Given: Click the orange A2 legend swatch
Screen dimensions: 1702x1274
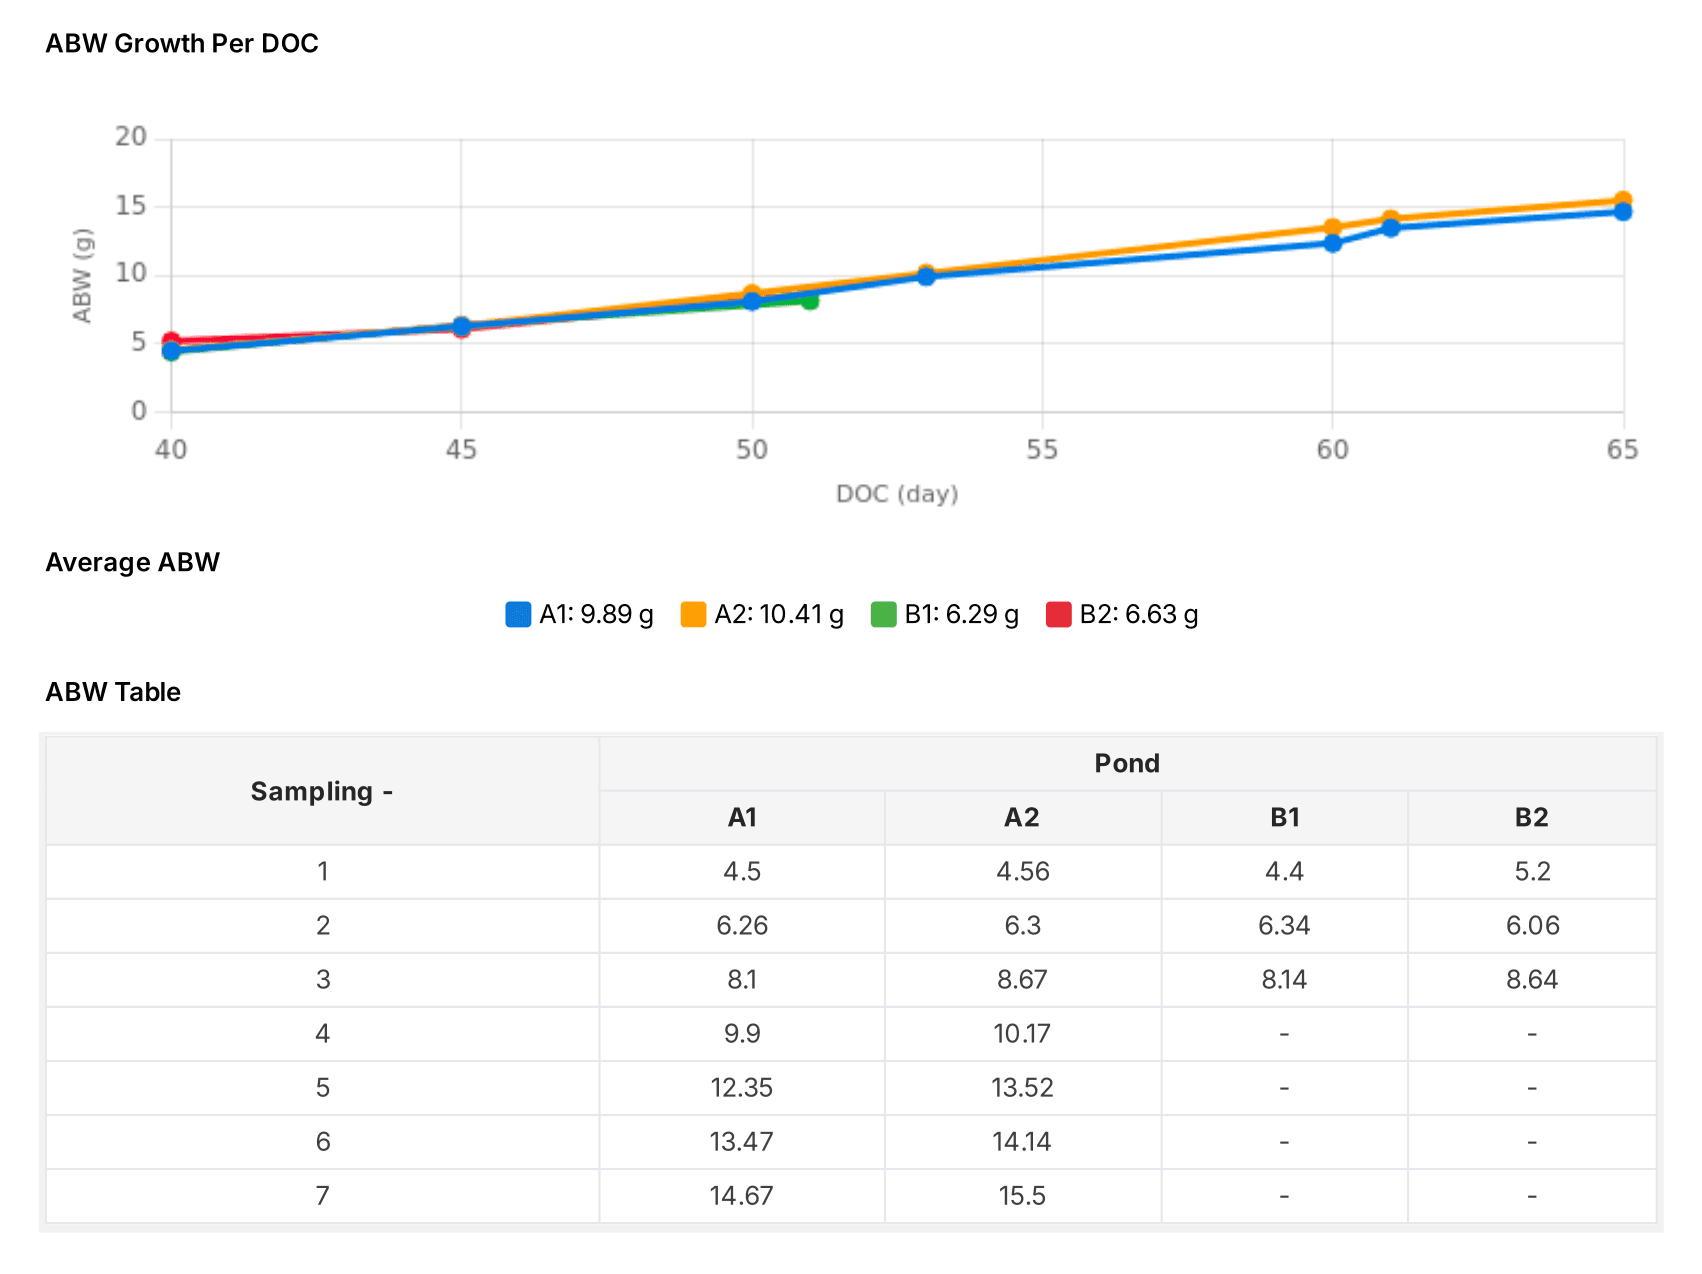Looking at the screenshot, I should tap(693, 614).
